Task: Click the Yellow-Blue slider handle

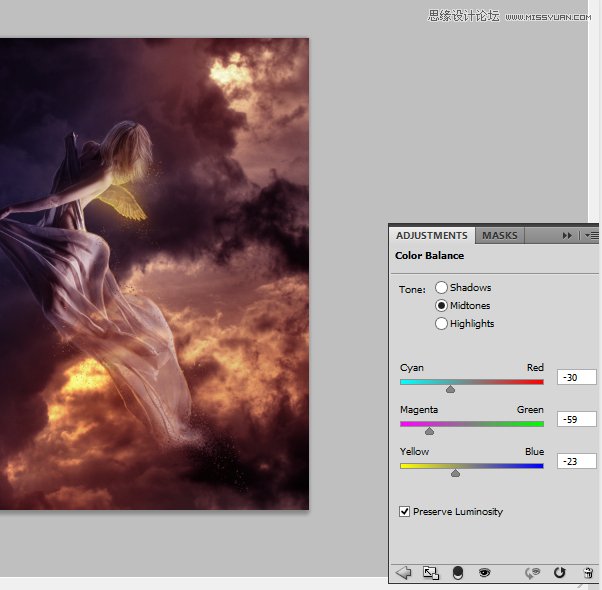Action: coord(455,473)
